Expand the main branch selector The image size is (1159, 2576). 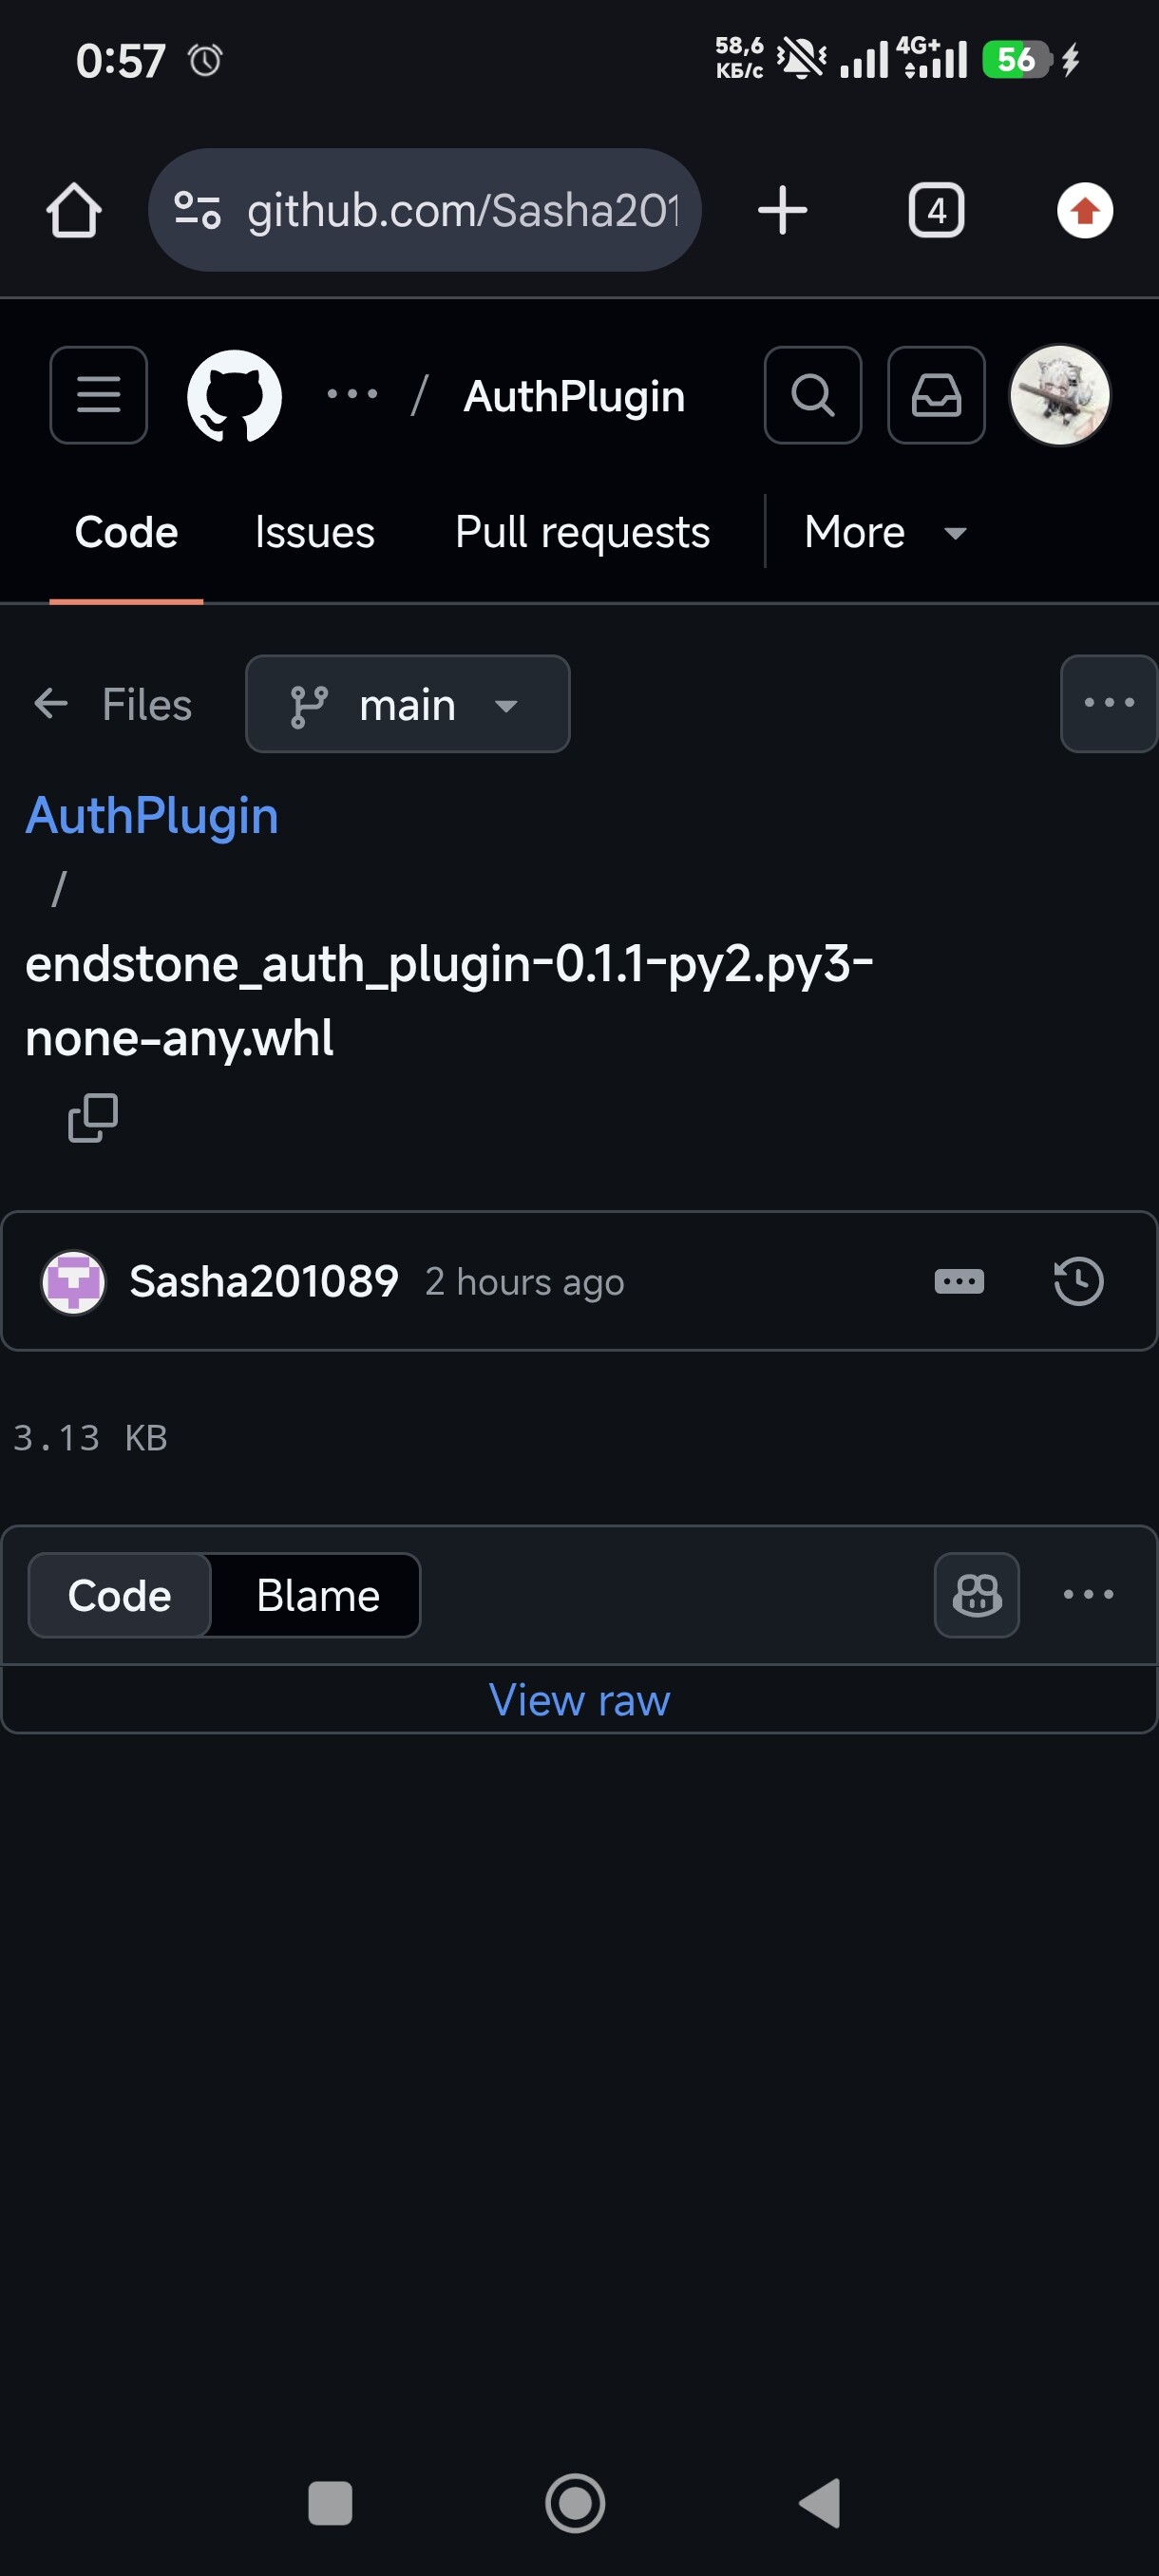tap(407, 704)
